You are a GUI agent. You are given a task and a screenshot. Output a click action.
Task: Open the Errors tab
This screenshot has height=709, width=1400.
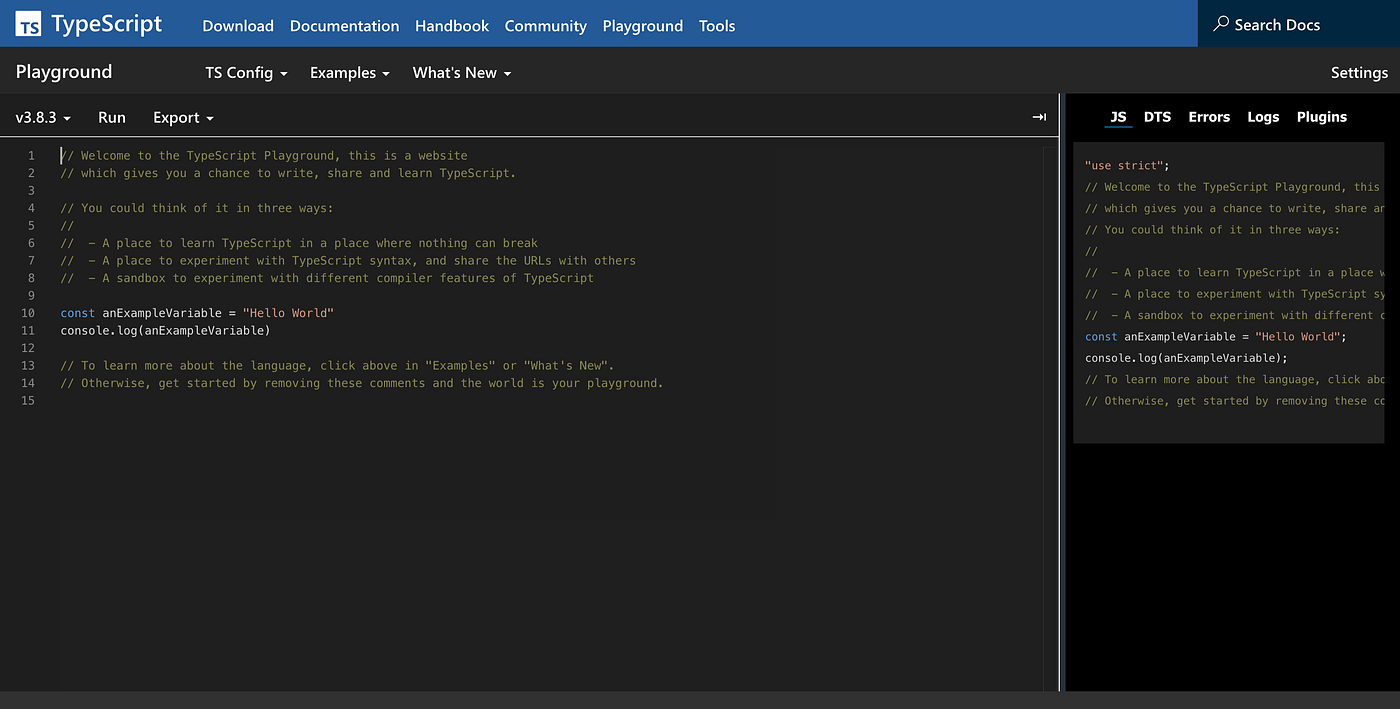pyautogui.click(x=1209, y=117)
